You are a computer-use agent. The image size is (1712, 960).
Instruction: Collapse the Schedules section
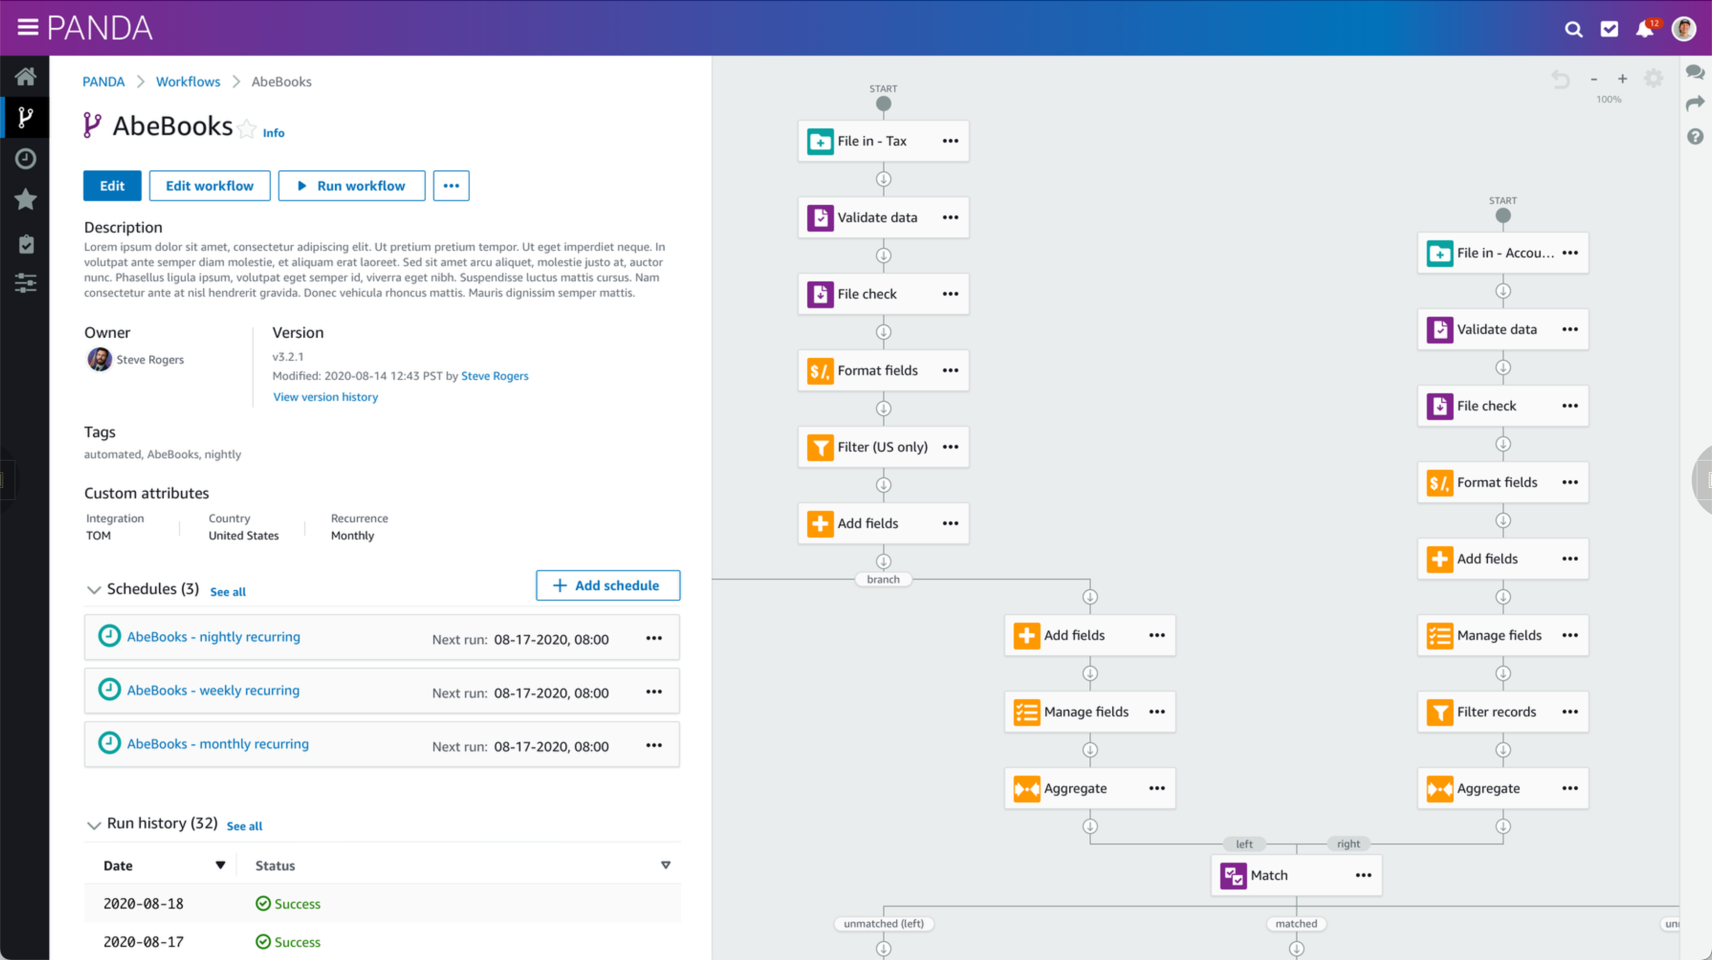click(95, 589)
